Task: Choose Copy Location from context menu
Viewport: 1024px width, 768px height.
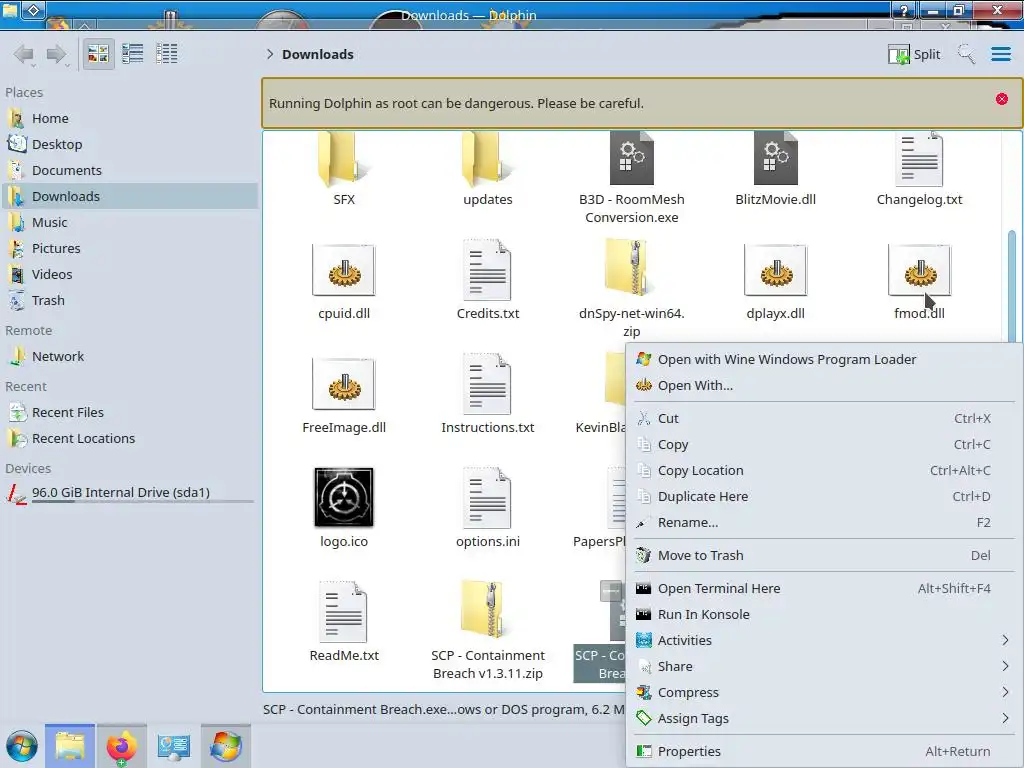Action: click(x=824, y=471)
